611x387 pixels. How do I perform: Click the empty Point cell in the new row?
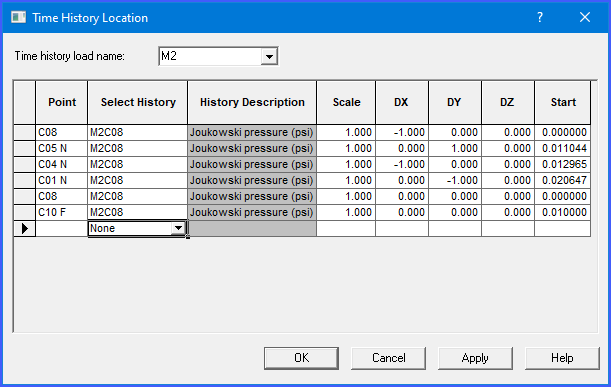62,228
